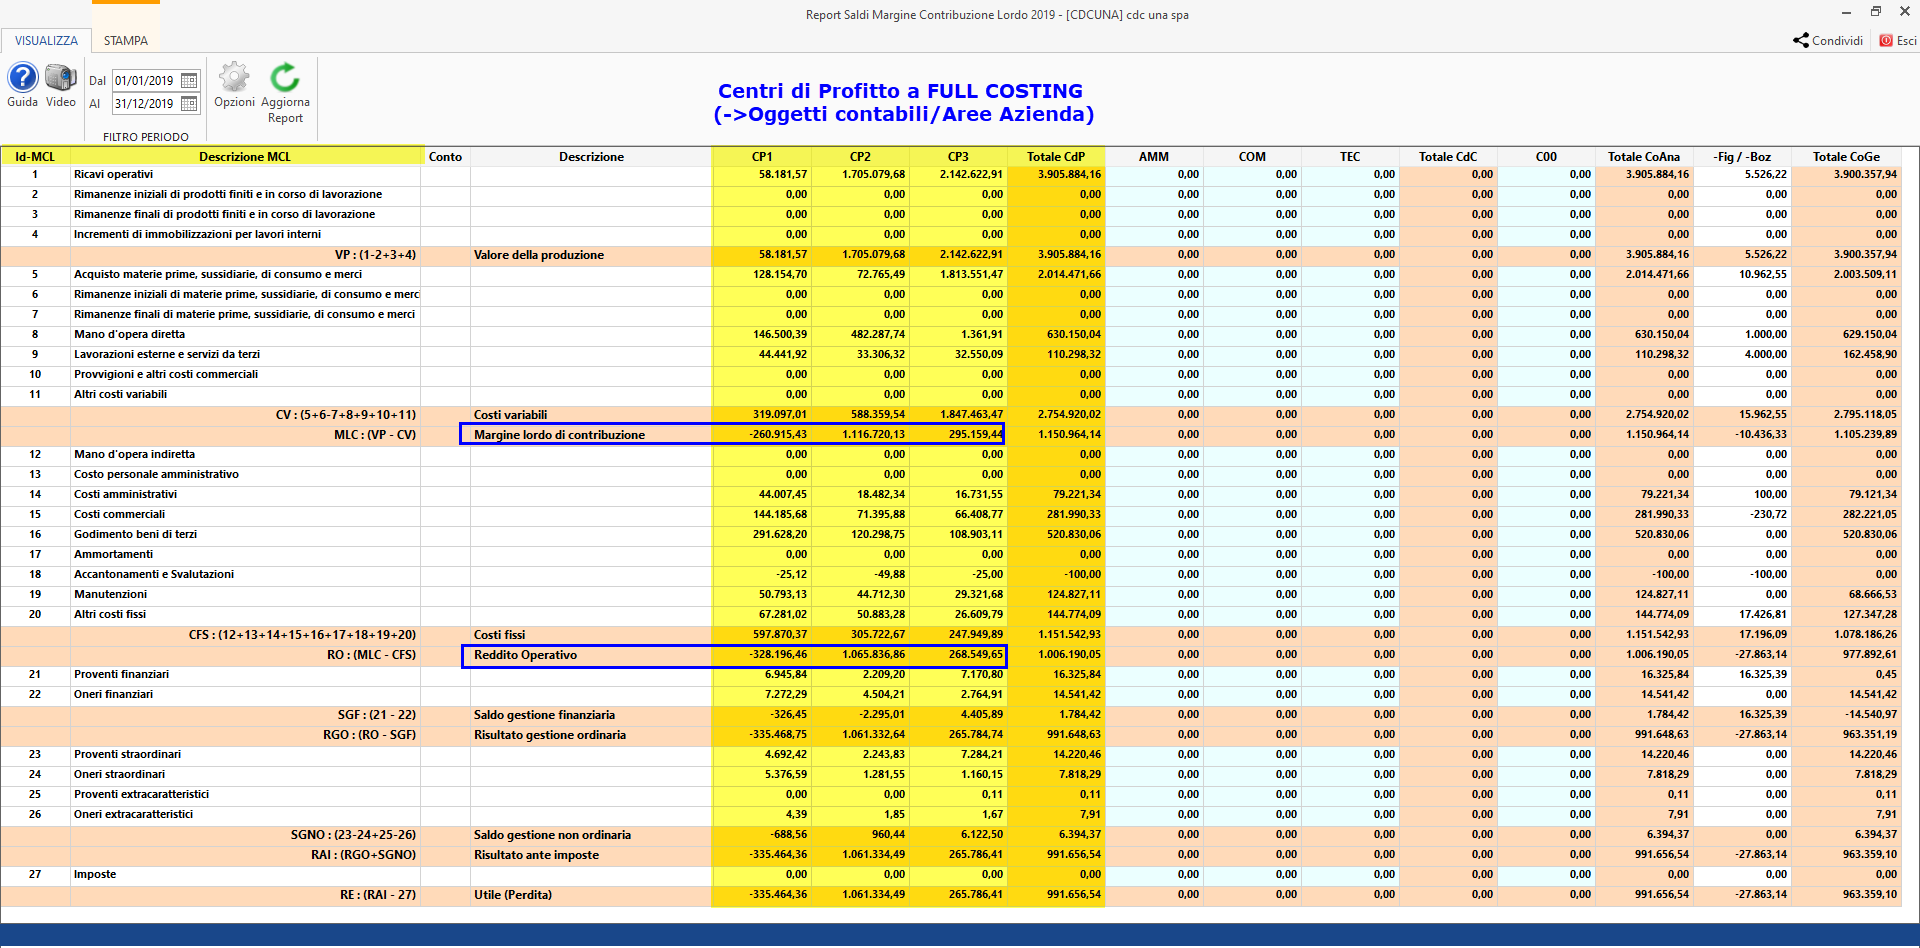Click CP2 Reddito Operativo value 1.065.836,86
Image resolution: width=1920 pixels, height=948 pixels.
click(x=860, y=655)
